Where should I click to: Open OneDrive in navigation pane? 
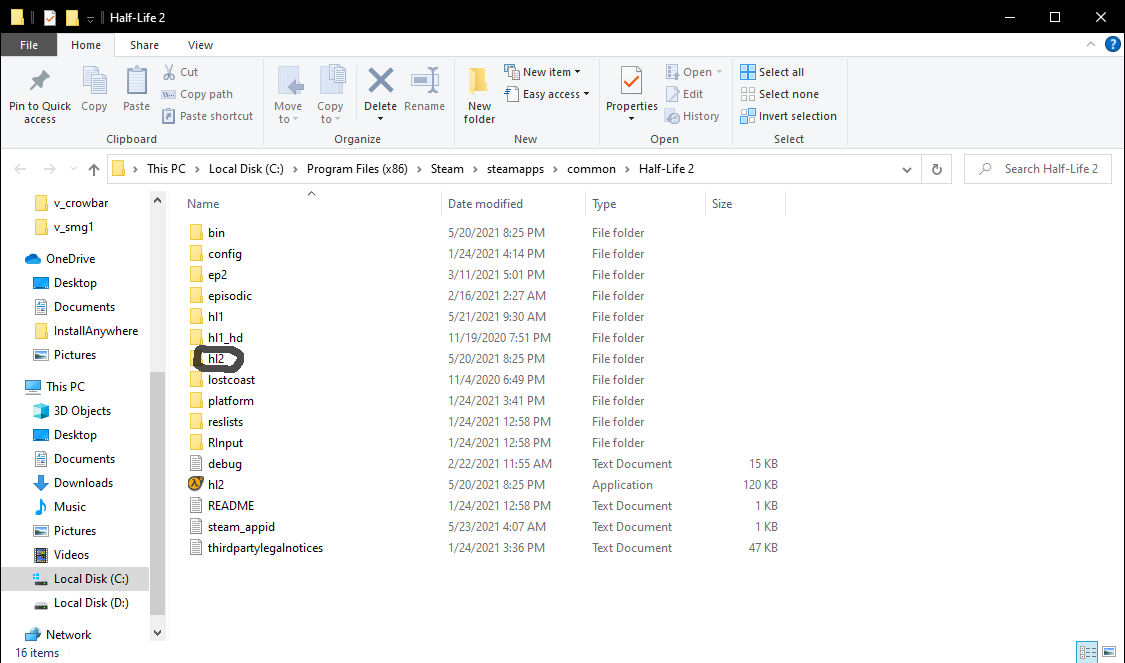coord(70,259)
